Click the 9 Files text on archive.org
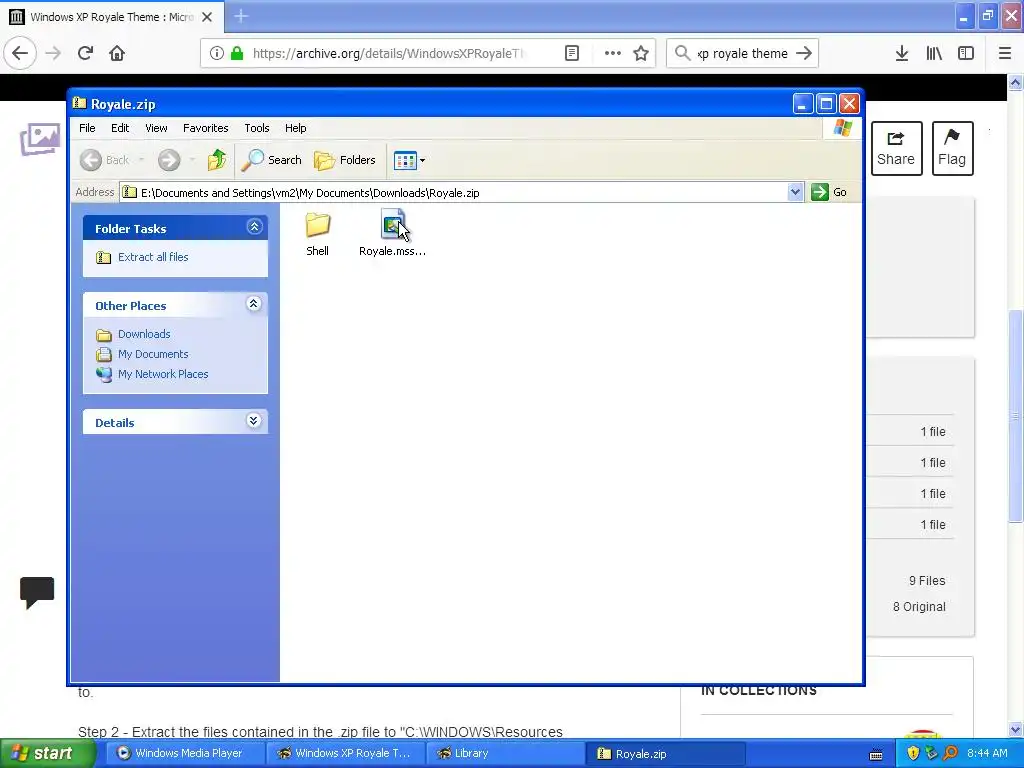Viewport: 1024px width, 768px height. pos(927,581)
